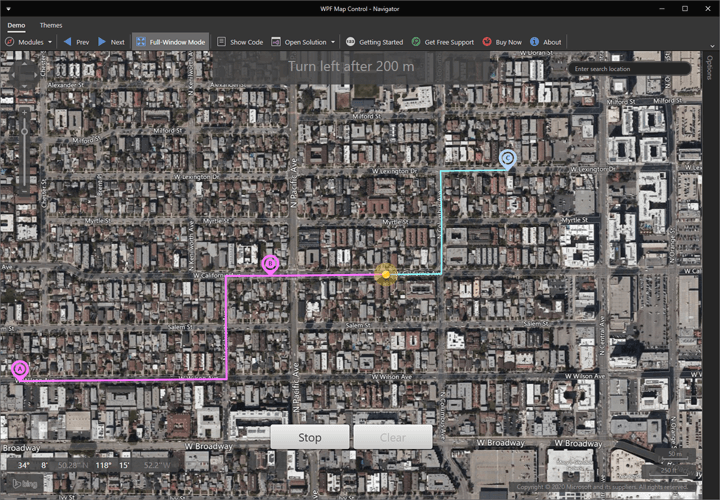Screen dimensions: 720x500
Task: Click the yellow current position marker
Action: 386,273
